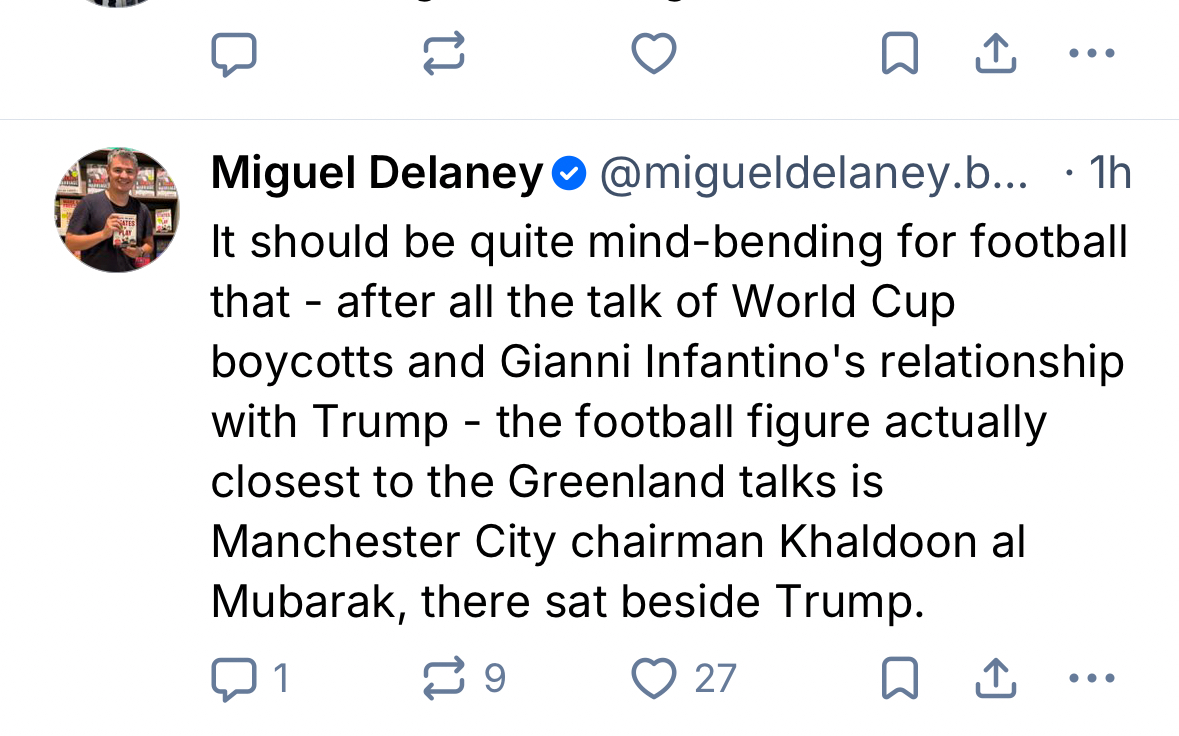Click the blue verified badge
Image resolution: width=1179 pixels, height=736 pixels.
click(x=570, y=175)
